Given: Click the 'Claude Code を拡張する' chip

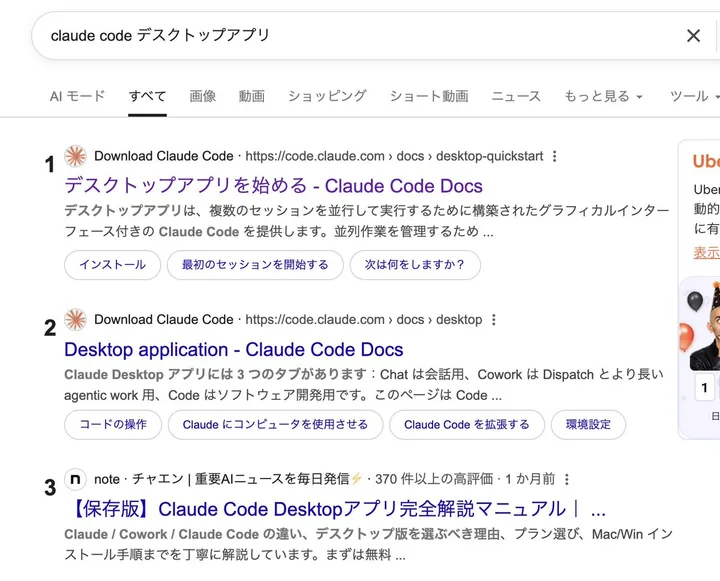Looking at the screenshot, I should (x=467, y=424).
